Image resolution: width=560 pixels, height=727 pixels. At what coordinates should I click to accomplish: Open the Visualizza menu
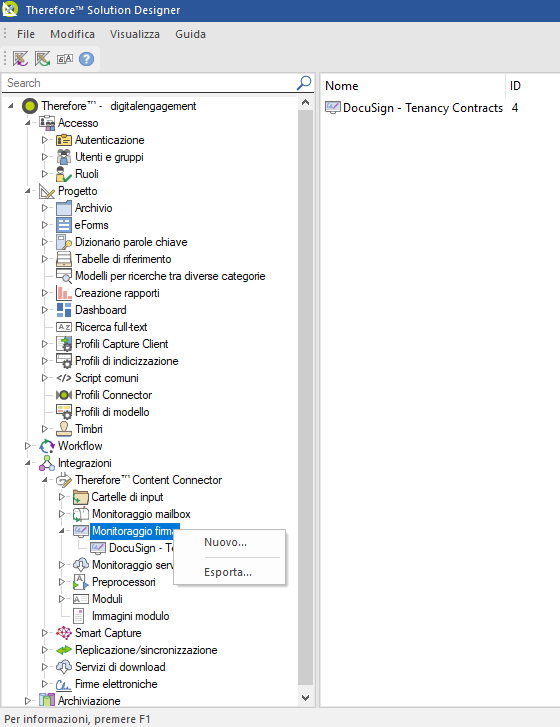point(135,34)
